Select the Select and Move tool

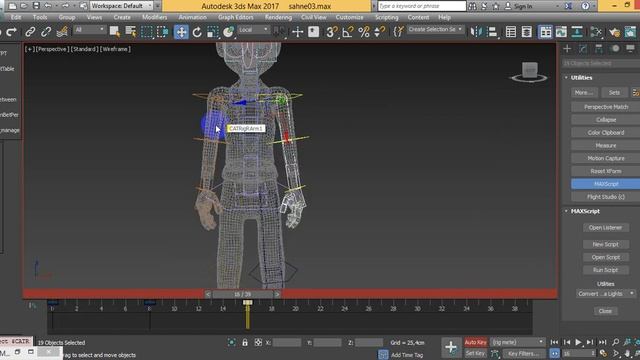[181, 32]
